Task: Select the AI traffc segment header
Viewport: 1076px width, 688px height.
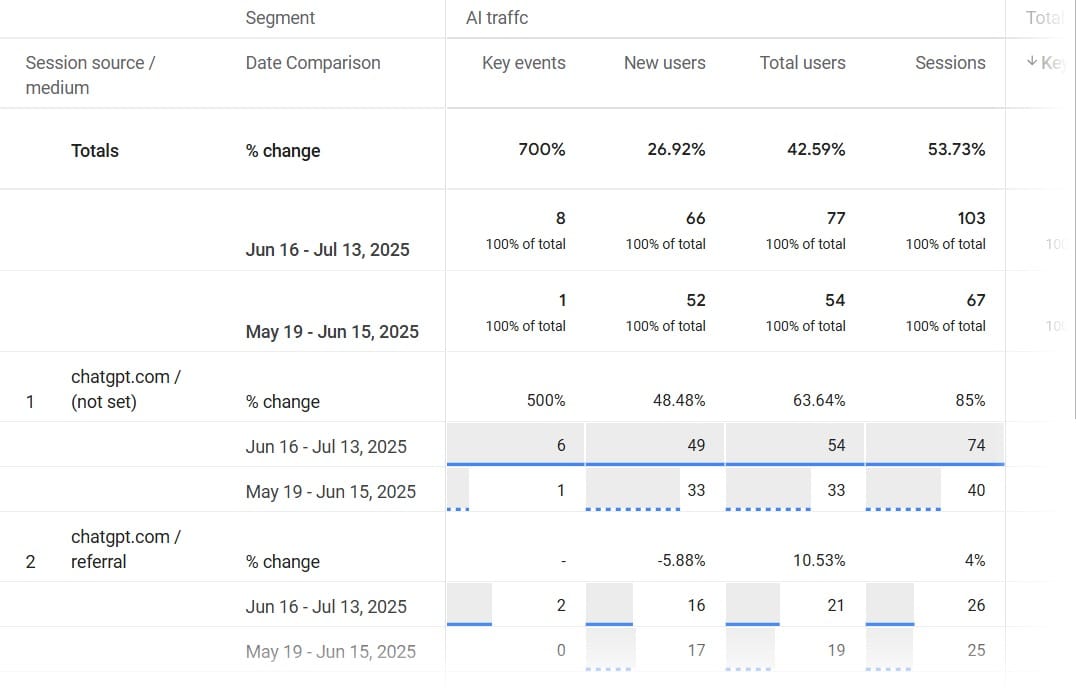Action: pyautogui.click(x=497, y=18)
